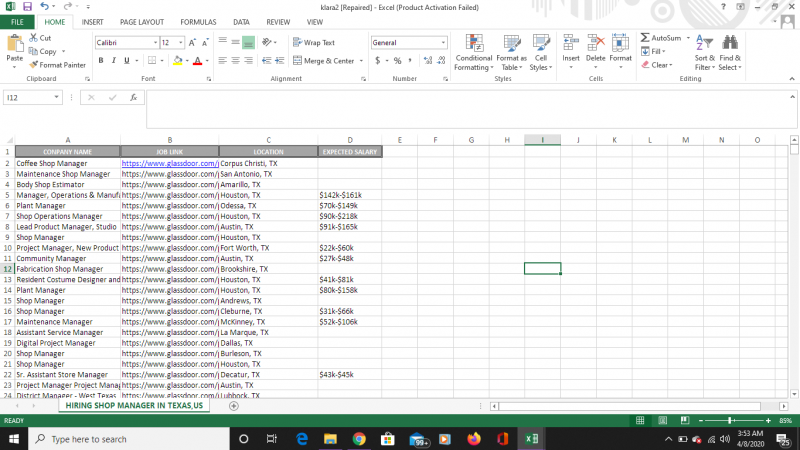Image resolution: width=800 pixels, height=450 pixels.
Task: Adjust the zoom slider in status bar
Action: click(730, 420)
